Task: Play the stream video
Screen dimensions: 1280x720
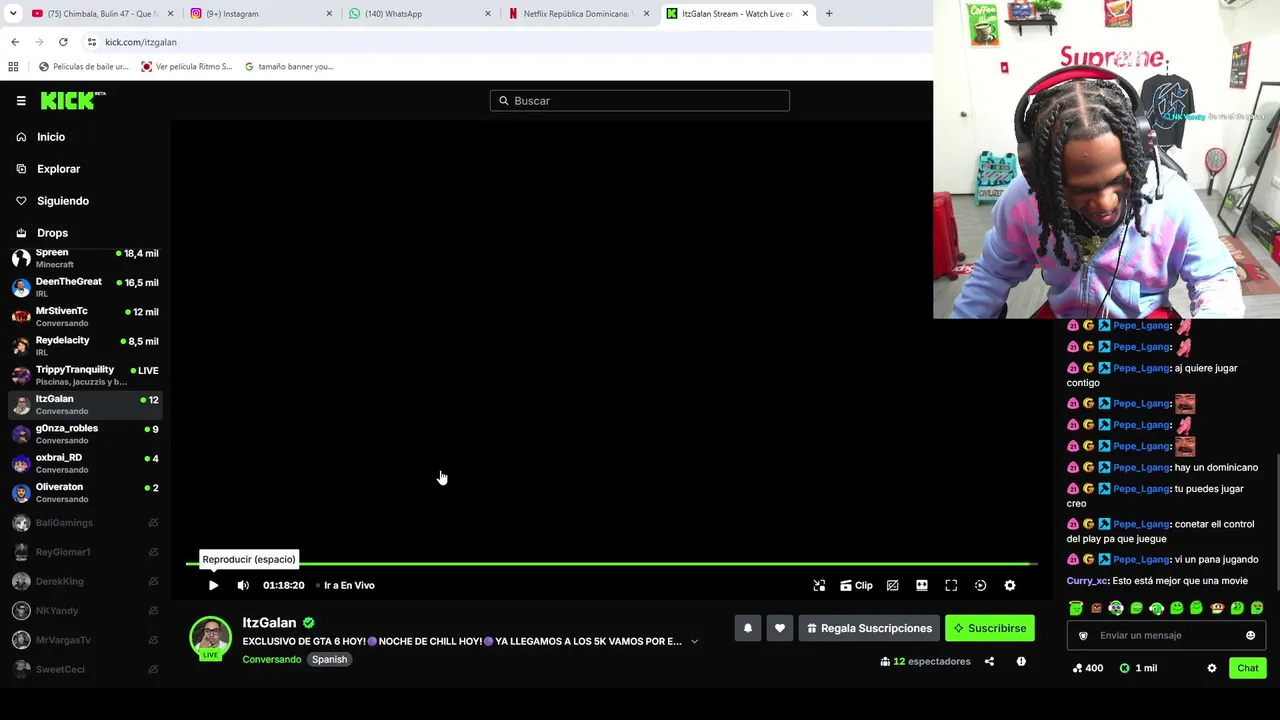Action: (213, 585)
